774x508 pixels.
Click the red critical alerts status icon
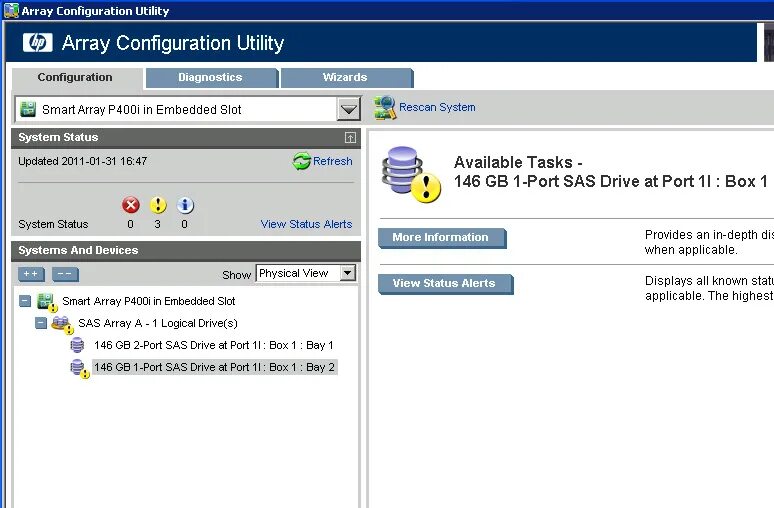[131, 205]
